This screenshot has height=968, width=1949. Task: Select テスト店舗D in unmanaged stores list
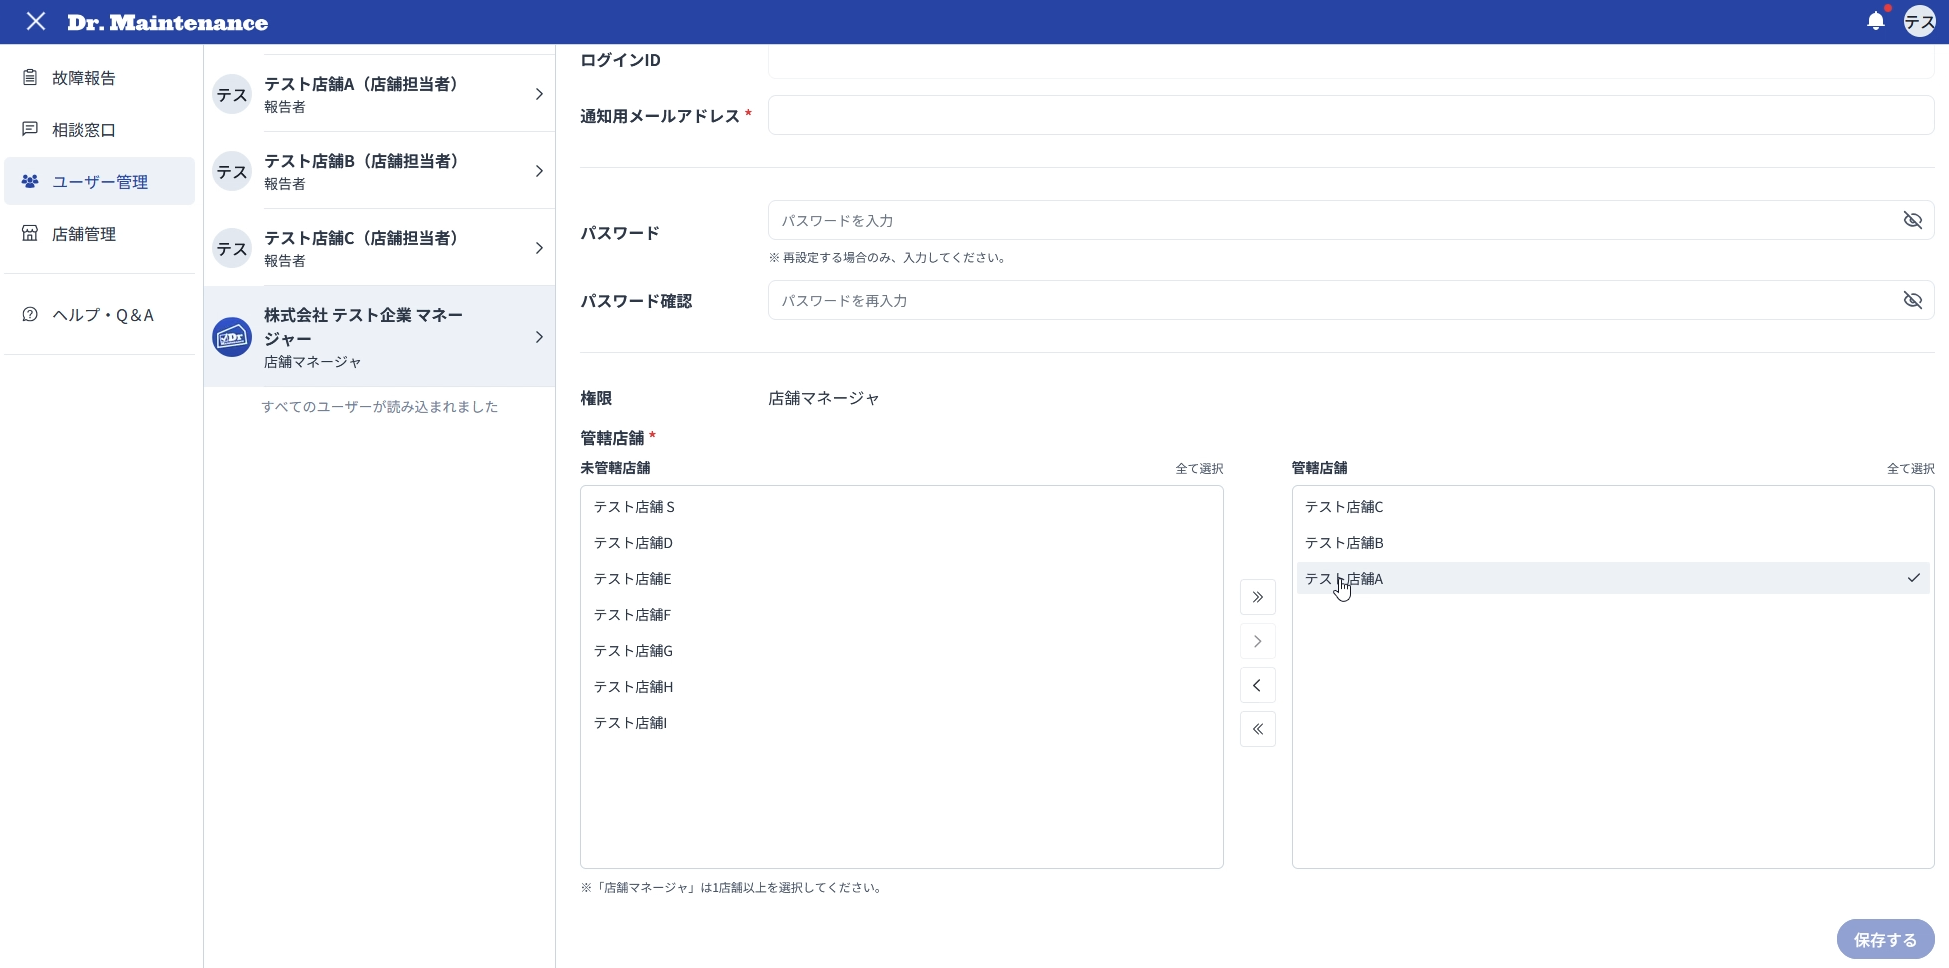(x=901, y=543)
